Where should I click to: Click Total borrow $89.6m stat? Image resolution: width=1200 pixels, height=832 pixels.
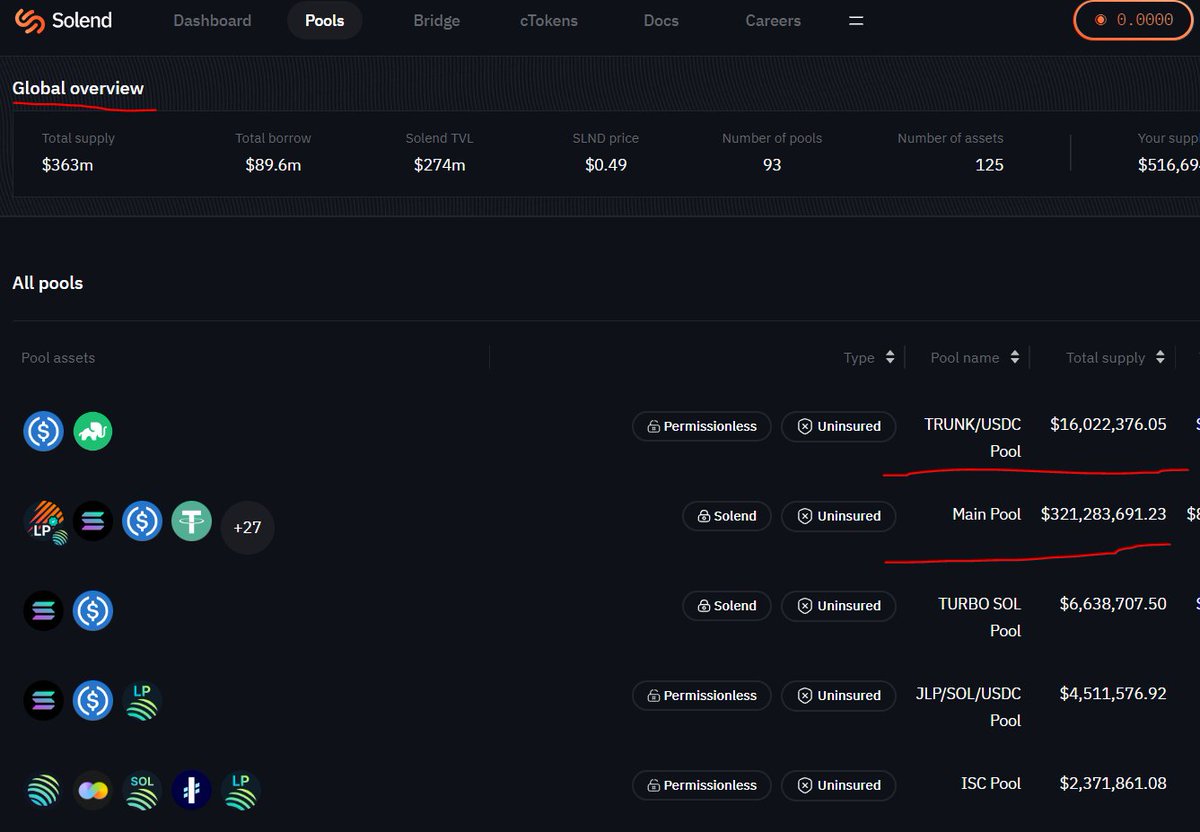click(x=273, y=152)
